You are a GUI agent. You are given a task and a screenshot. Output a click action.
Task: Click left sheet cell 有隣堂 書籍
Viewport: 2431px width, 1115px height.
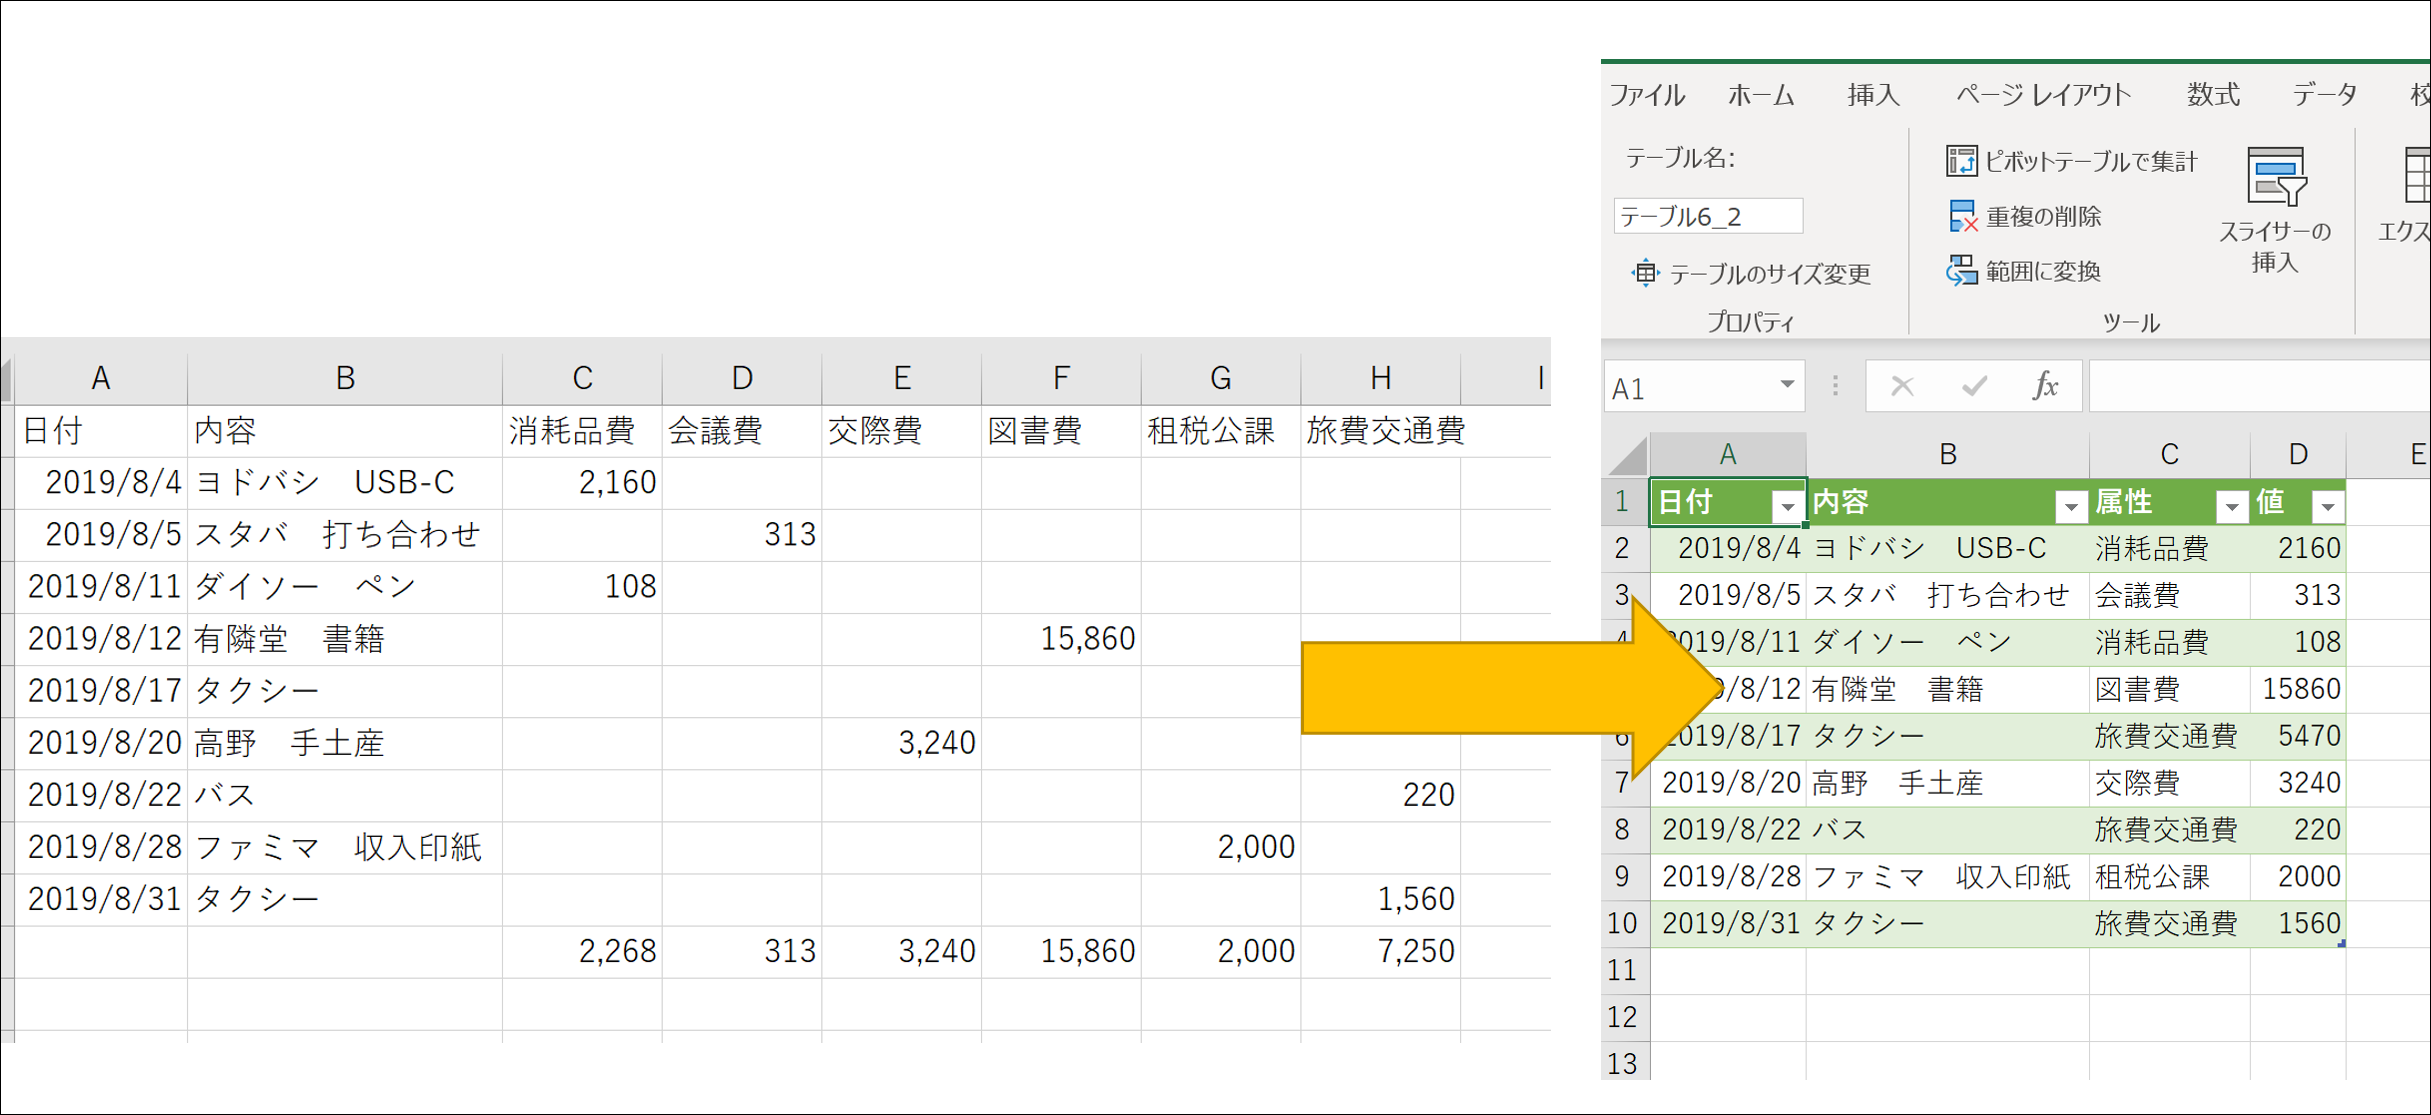click(345, 639)
